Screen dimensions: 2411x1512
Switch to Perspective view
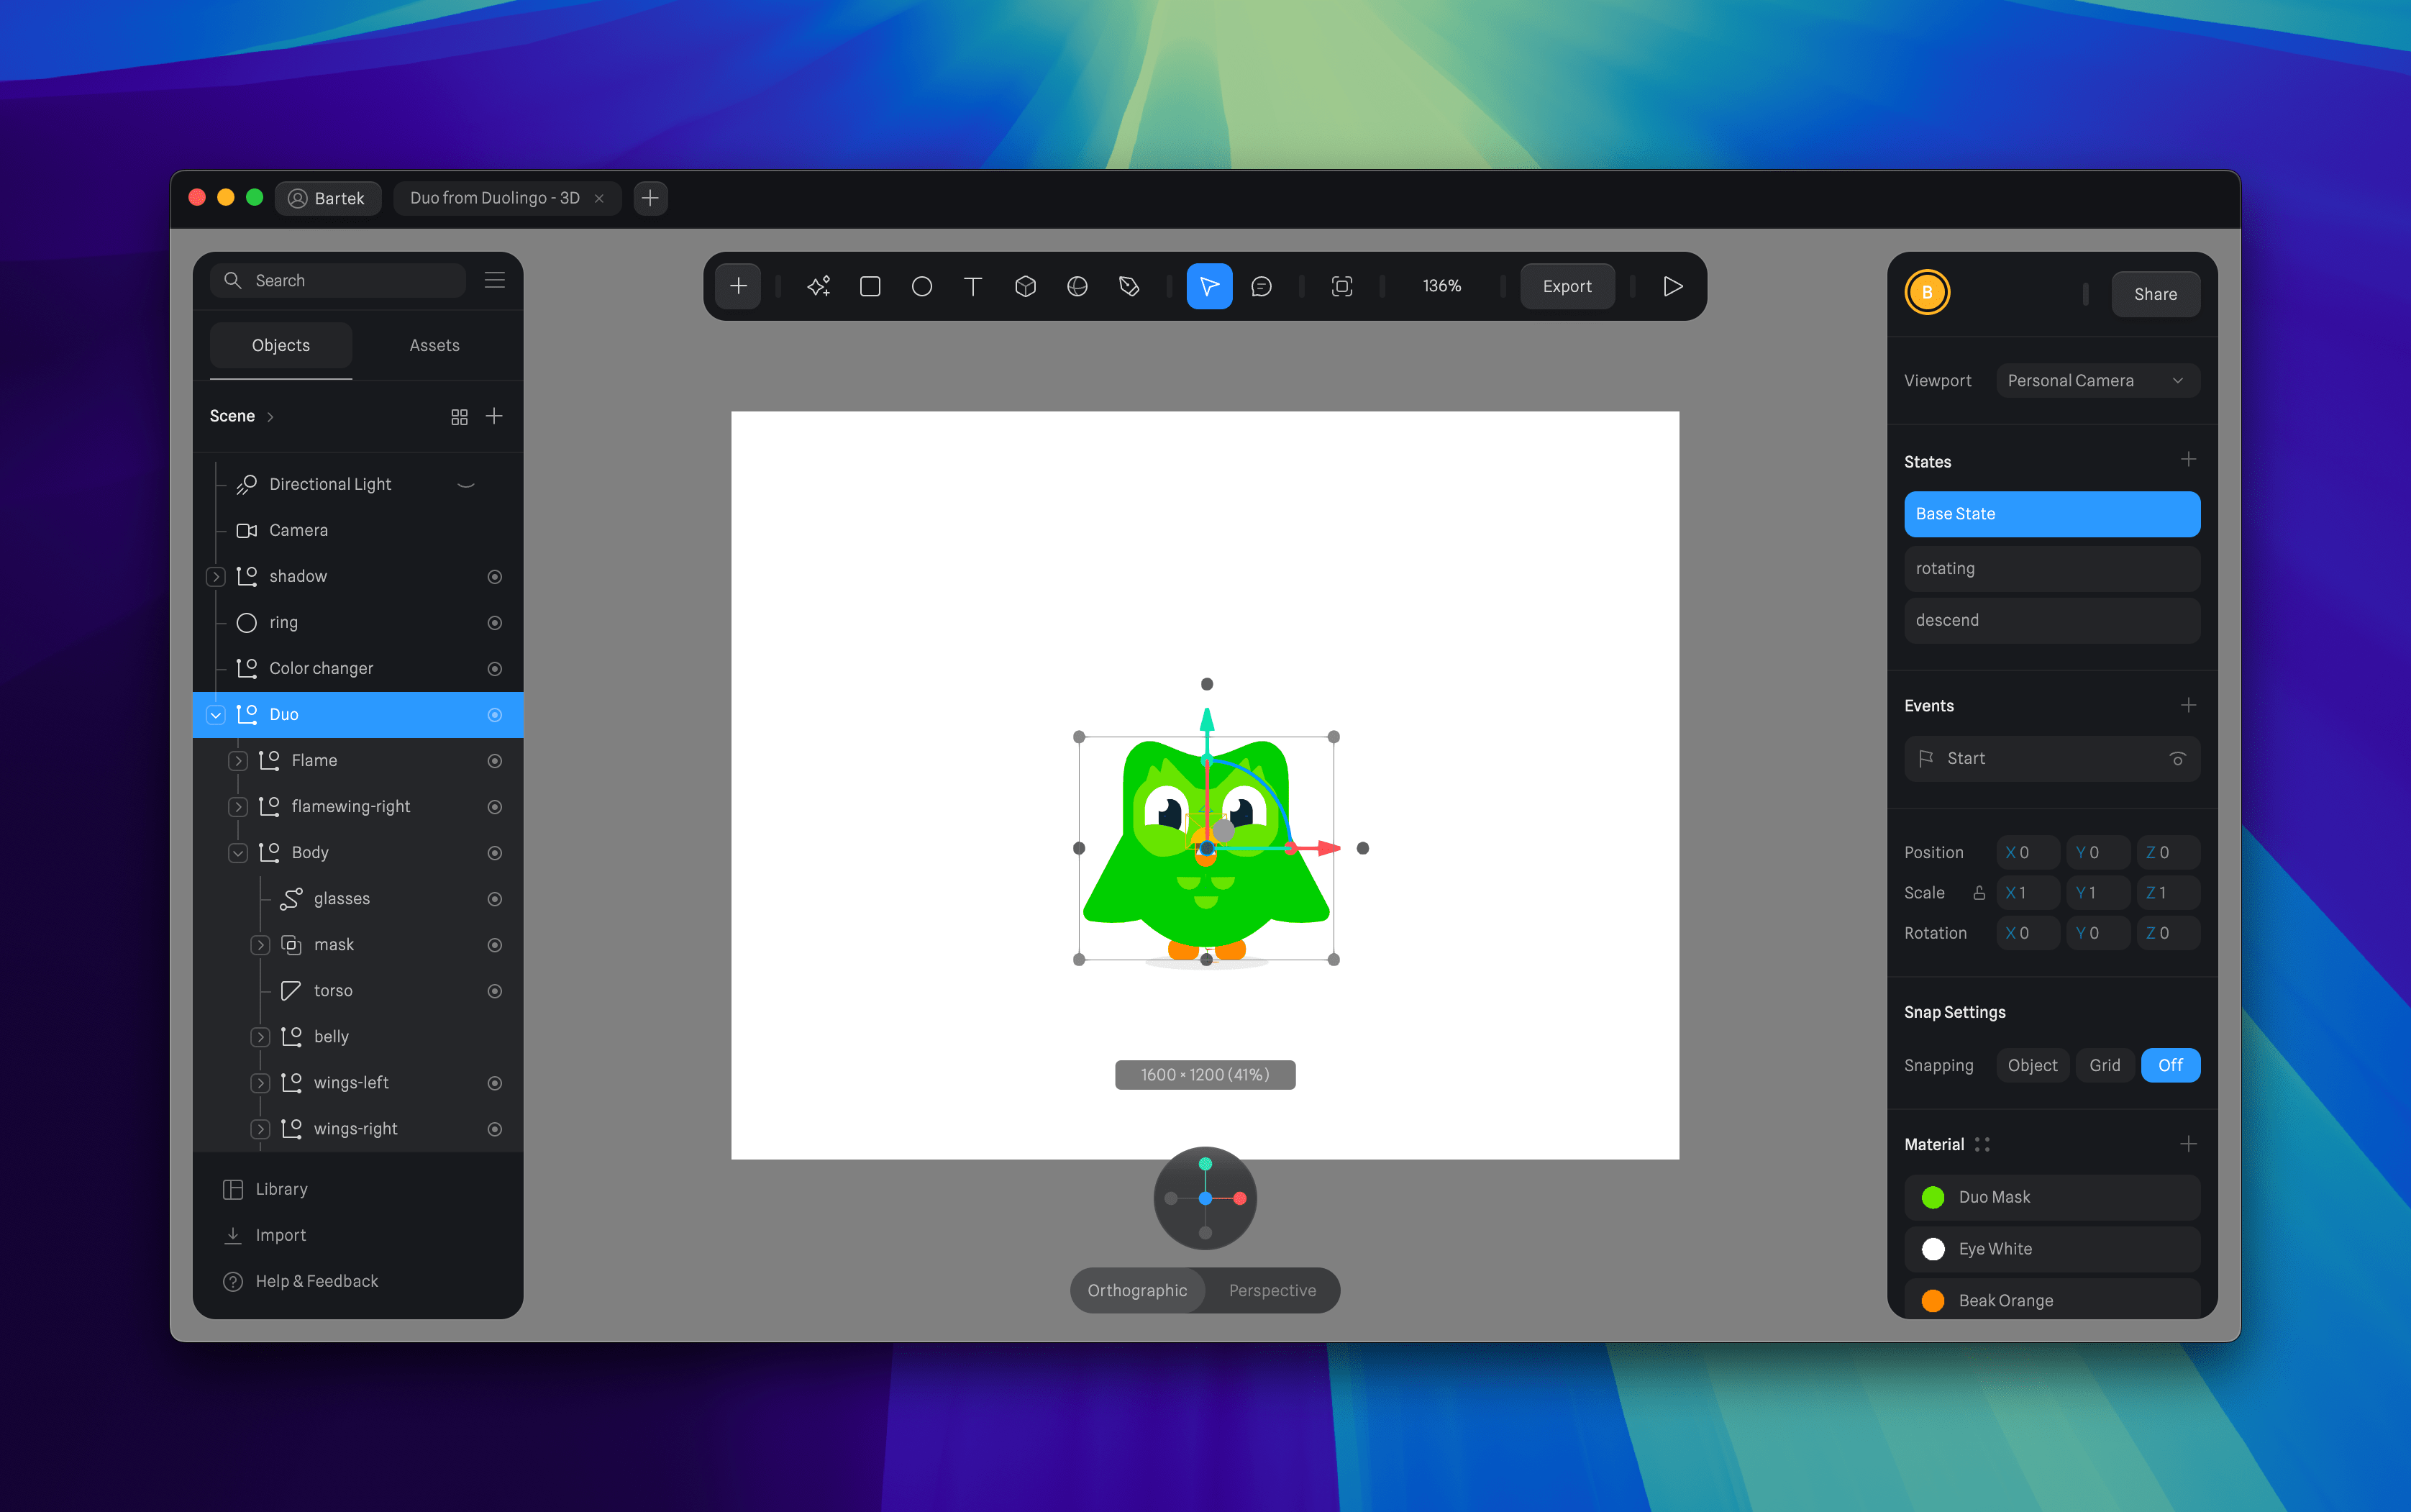1272,1290
